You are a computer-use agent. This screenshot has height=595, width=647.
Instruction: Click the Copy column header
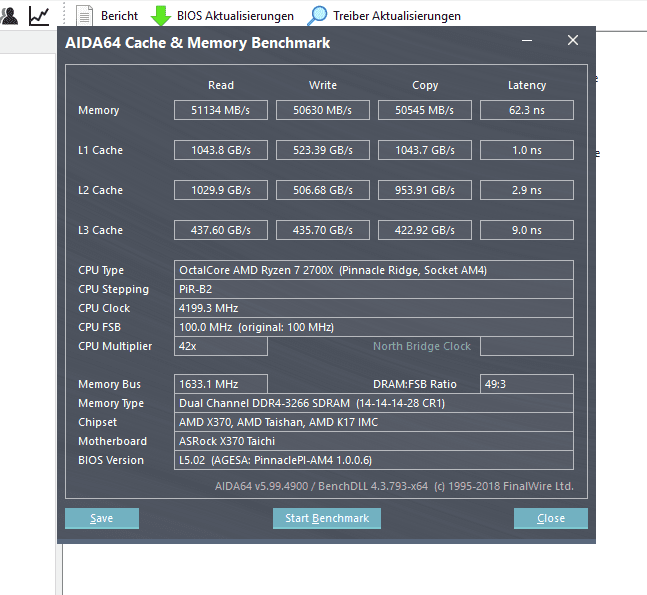pyautogui.click(x=425, y=85)
